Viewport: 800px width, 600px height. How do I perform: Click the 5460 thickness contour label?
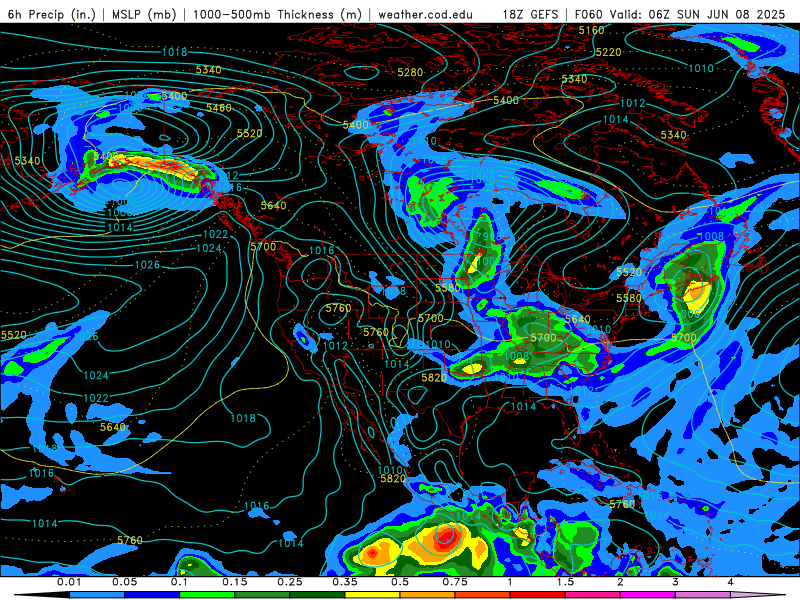click(219, 108)
